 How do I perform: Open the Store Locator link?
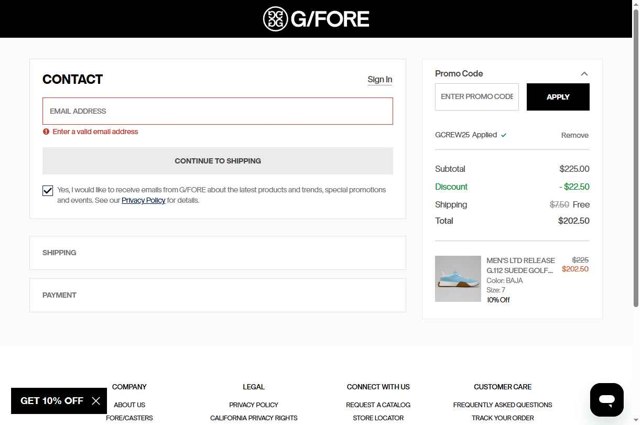(378, 418)
